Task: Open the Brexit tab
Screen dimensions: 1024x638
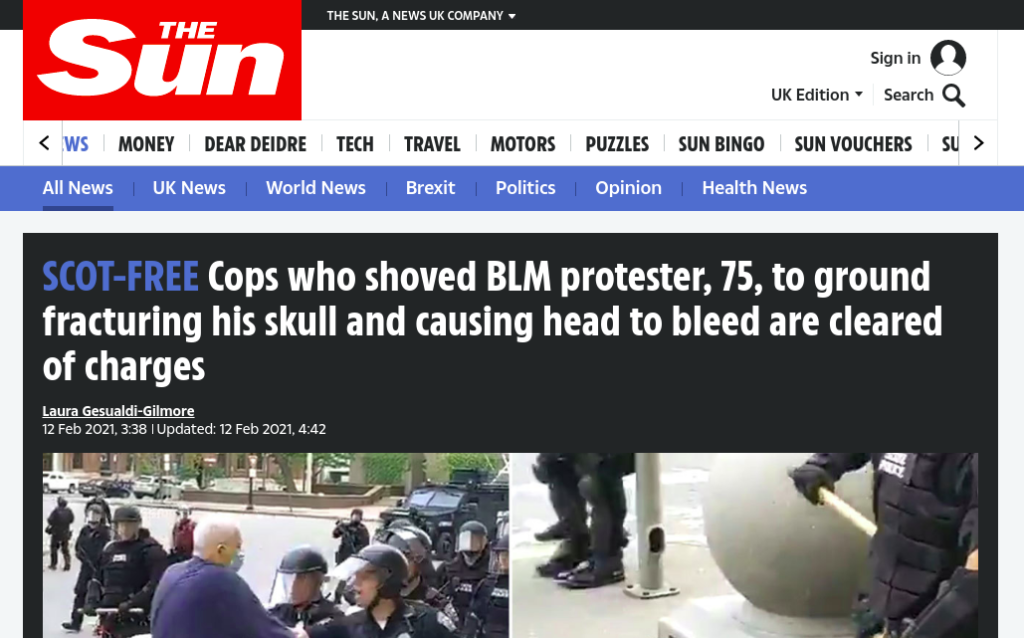Action: [430, 188]
